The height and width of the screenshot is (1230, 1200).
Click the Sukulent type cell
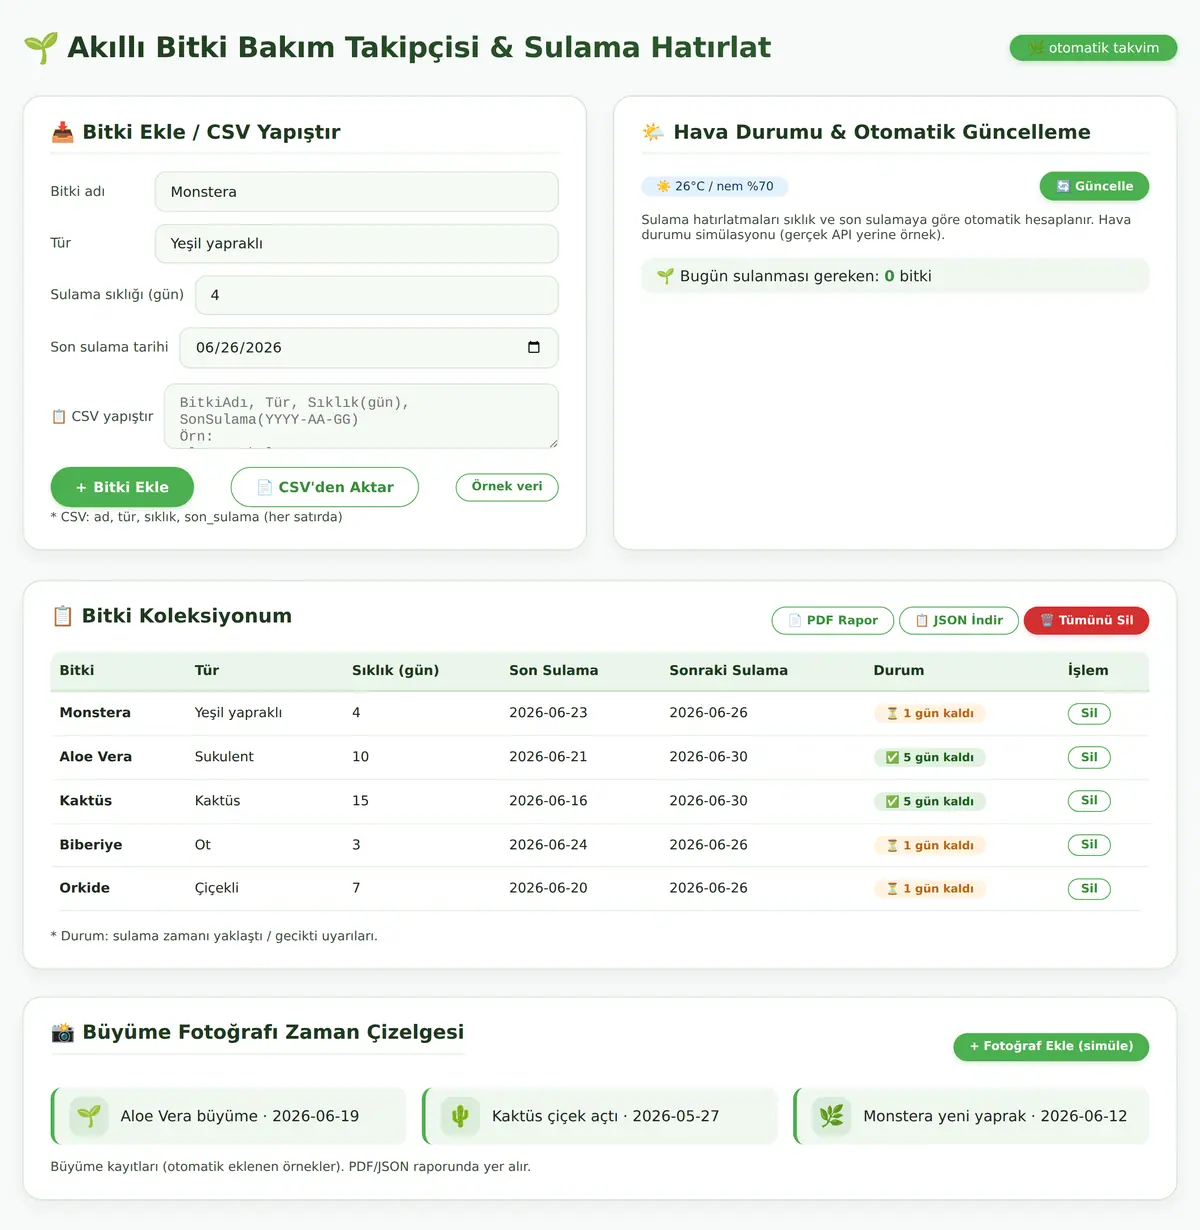[224, 757]
